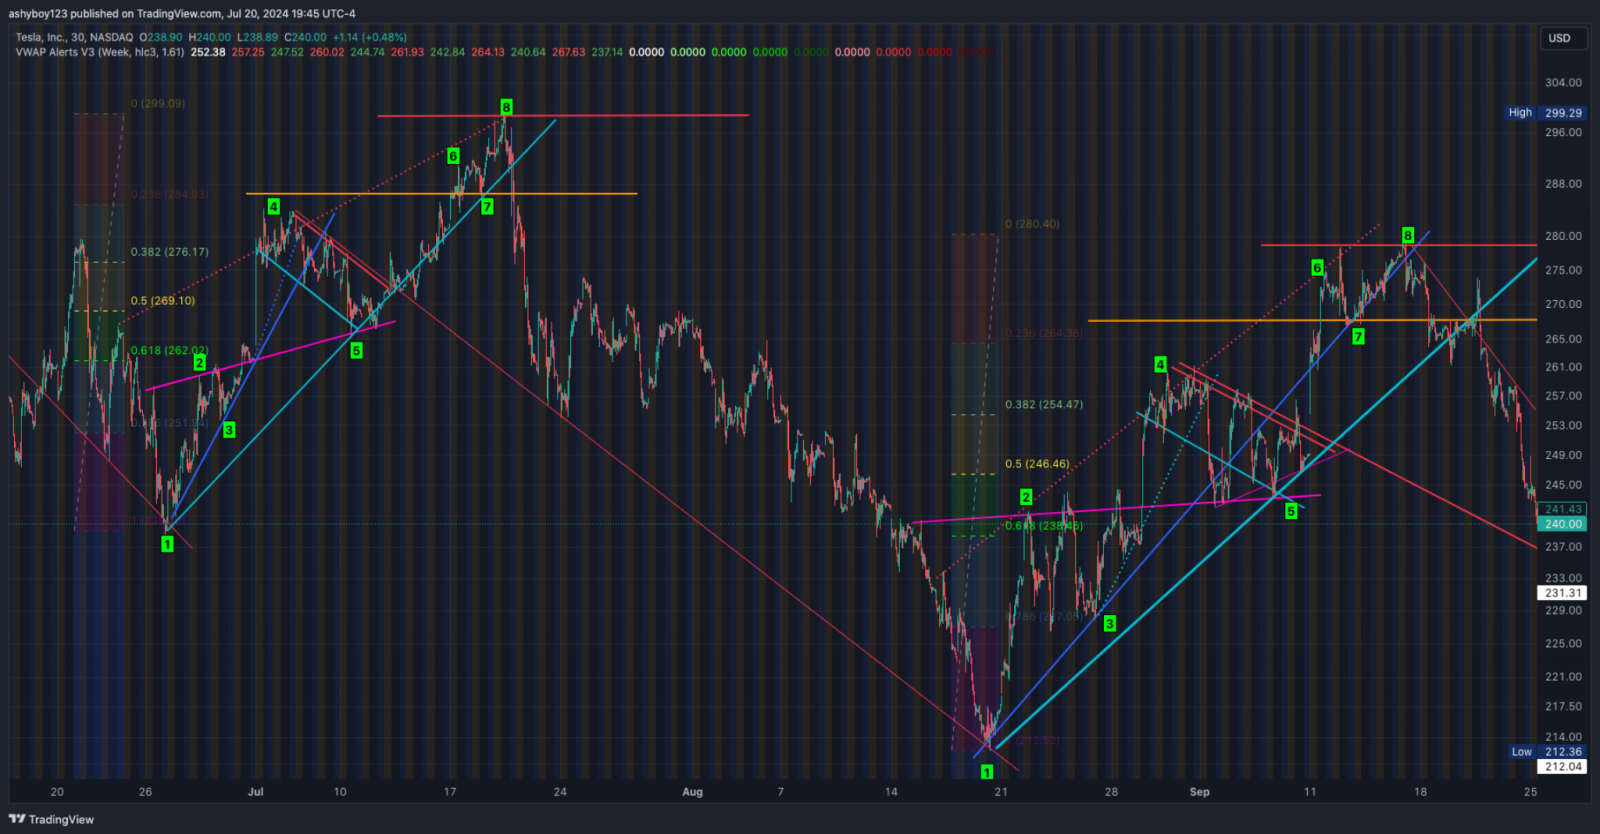
Task: Click the 225.00 price scale value
Action: pos(1563,644)
